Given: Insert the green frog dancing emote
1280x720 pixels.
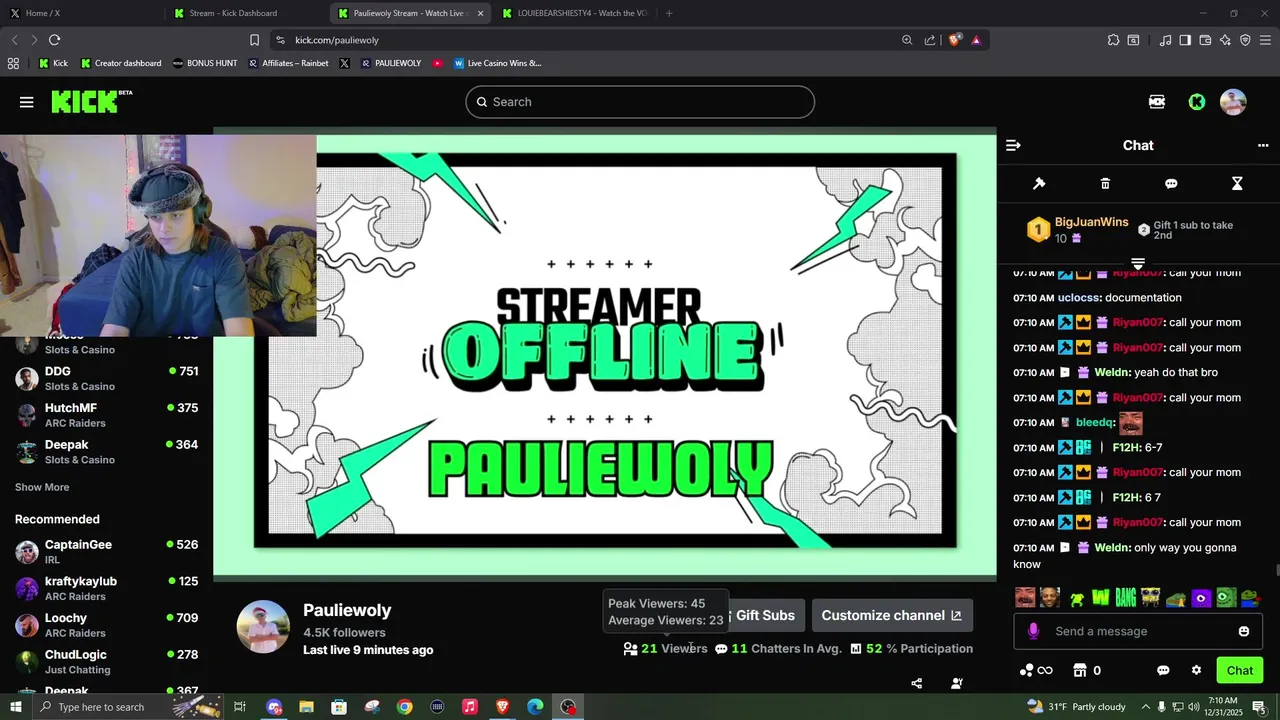Looking at the screenshot, I should pos(1076,598).
